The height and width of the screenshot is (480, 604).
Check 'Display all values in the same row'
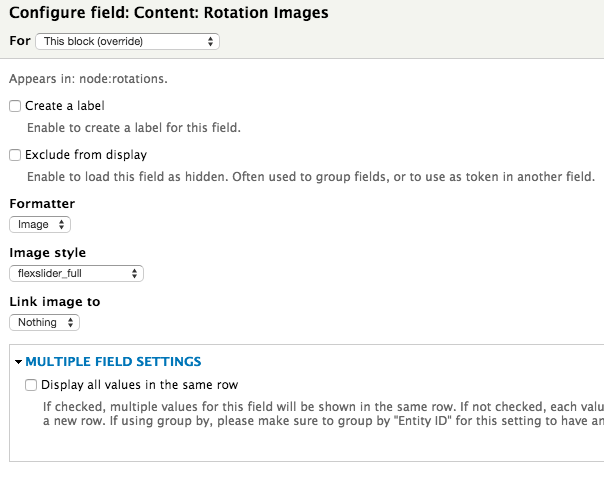[x=31, y=385]
